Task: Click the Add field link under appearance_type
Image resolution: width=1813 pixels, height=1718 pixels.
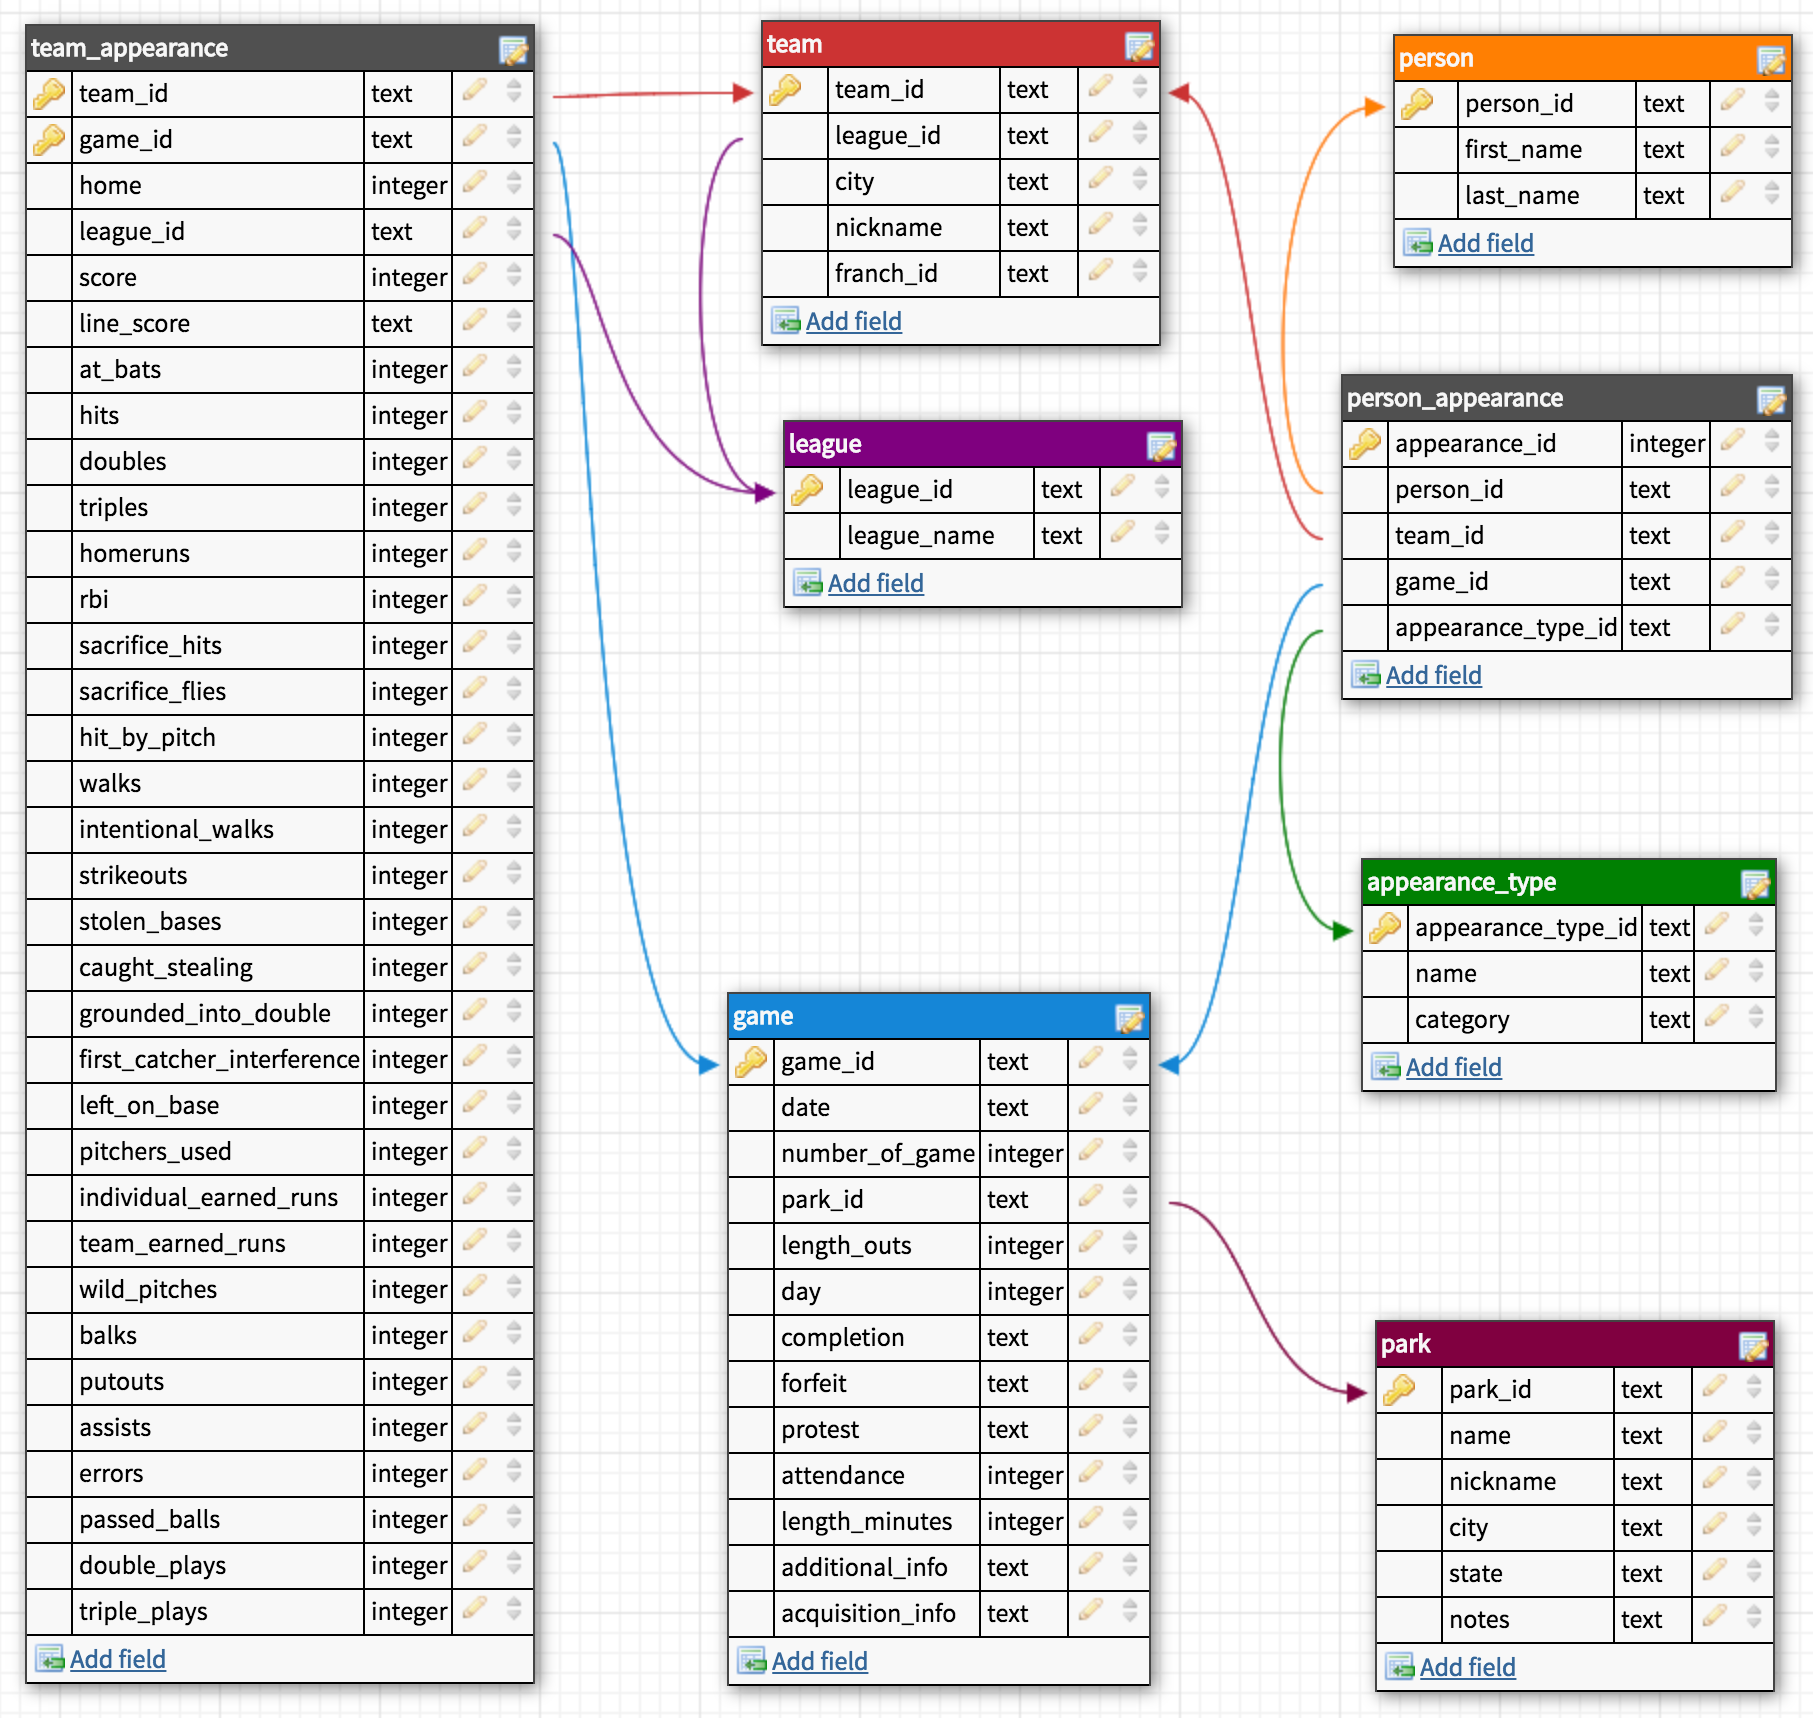Action: pyautogui.click(x=1453, y=1066)
